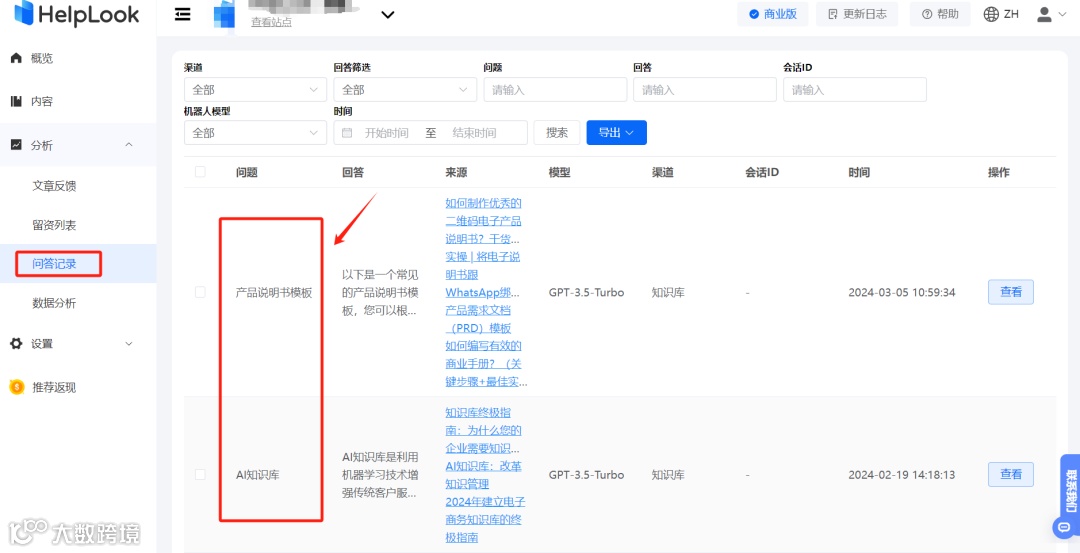The image size is (1080, 553).
Task: Open 文章反馈 article feedback
Action: tap(54, 186)
